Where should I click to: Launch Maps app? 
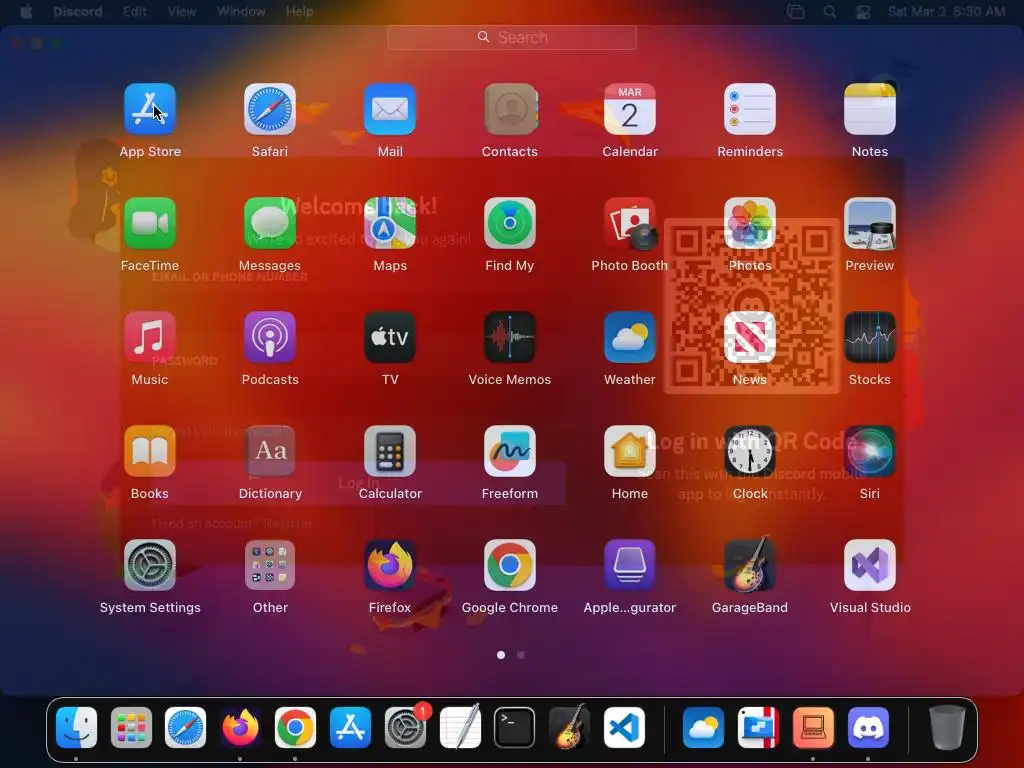click(390, 223)
